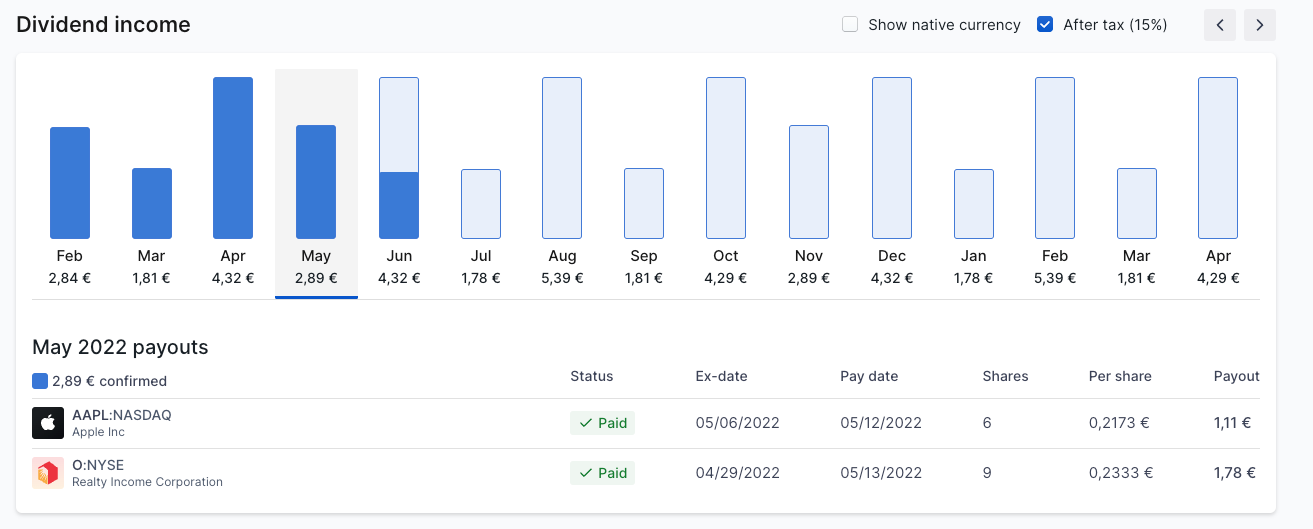Select the Oct 4,29 € month bar
Viewport: 1313px width, 529px height.
(726, 158)
